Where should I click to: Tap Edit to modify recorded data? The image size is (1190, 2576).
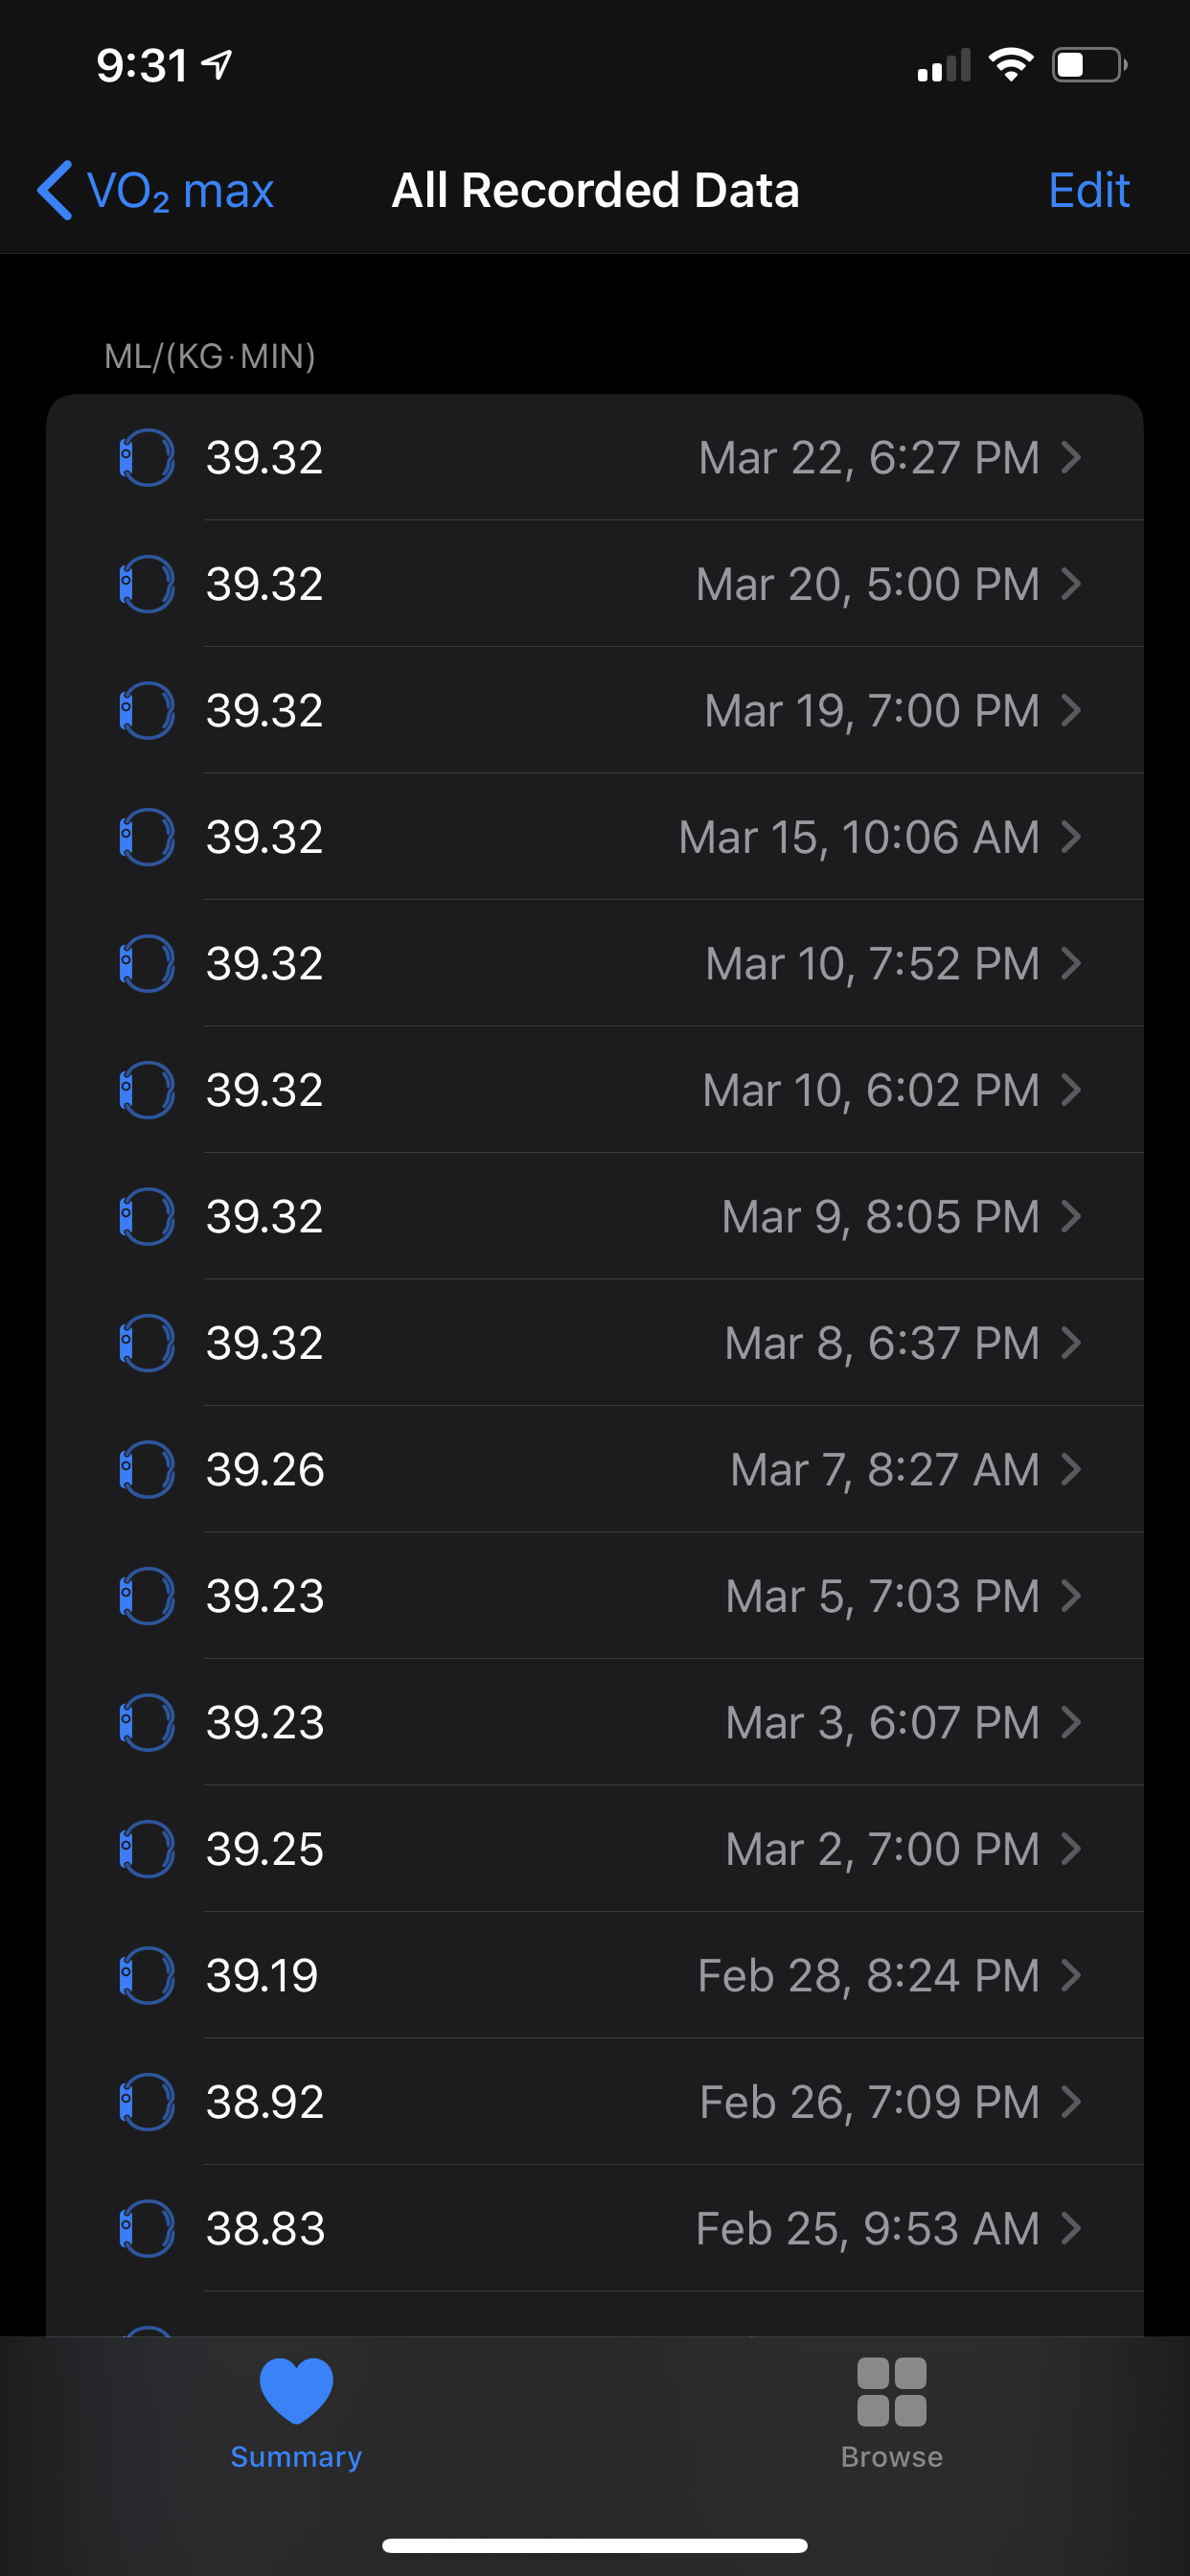pos(1088,190)
